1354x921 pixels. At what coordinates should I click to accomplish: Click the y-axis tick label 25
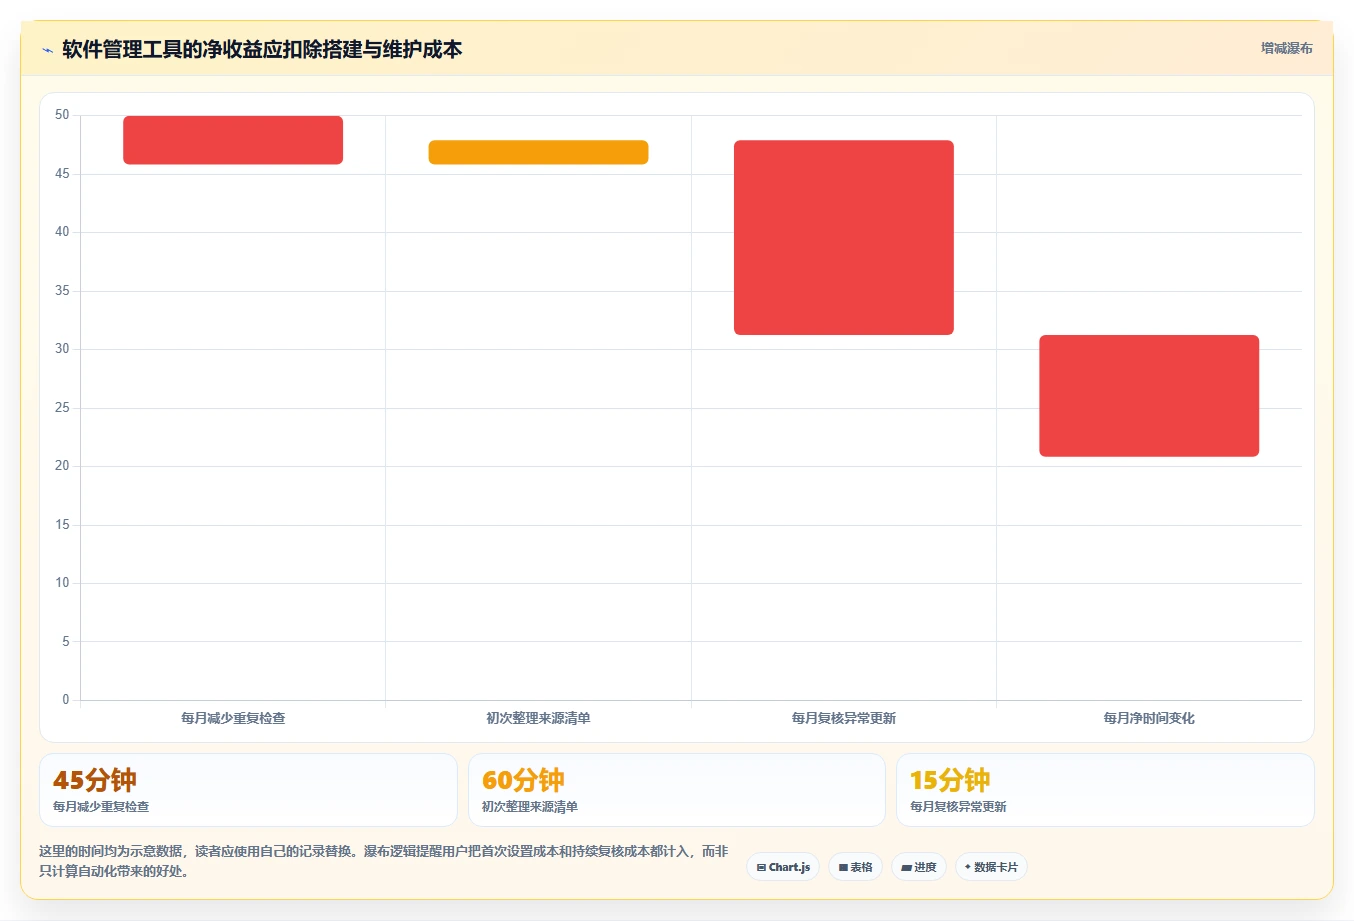click(62, 408)
